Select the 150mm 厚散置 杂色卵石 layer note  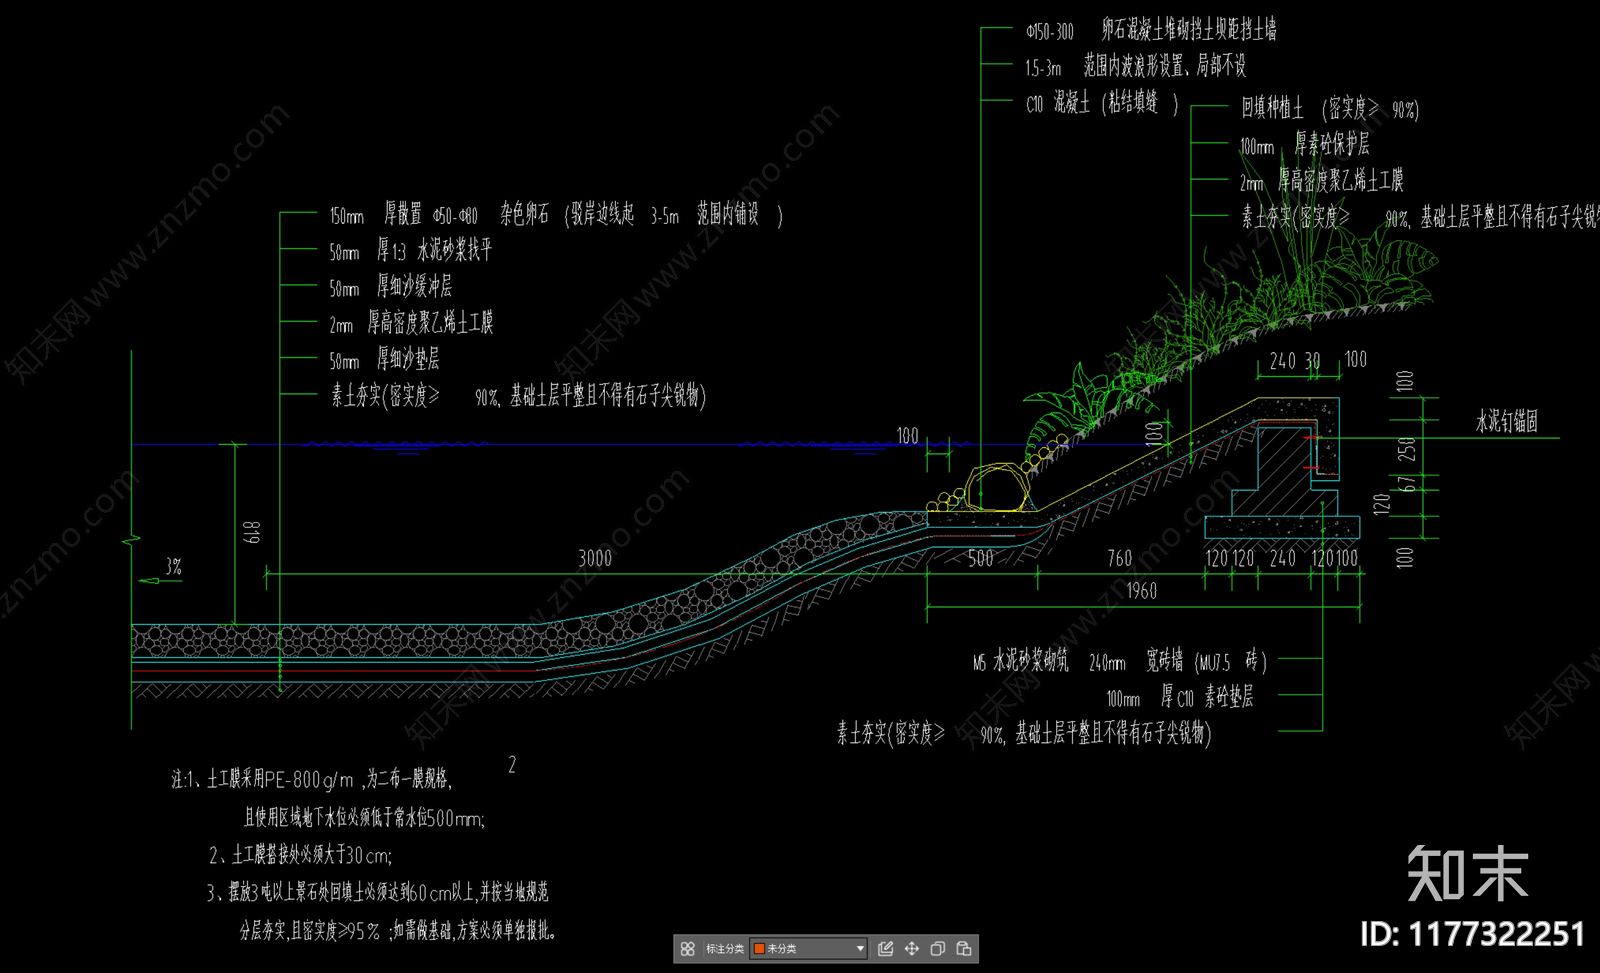pyautogui.click(x=555, y=214)
